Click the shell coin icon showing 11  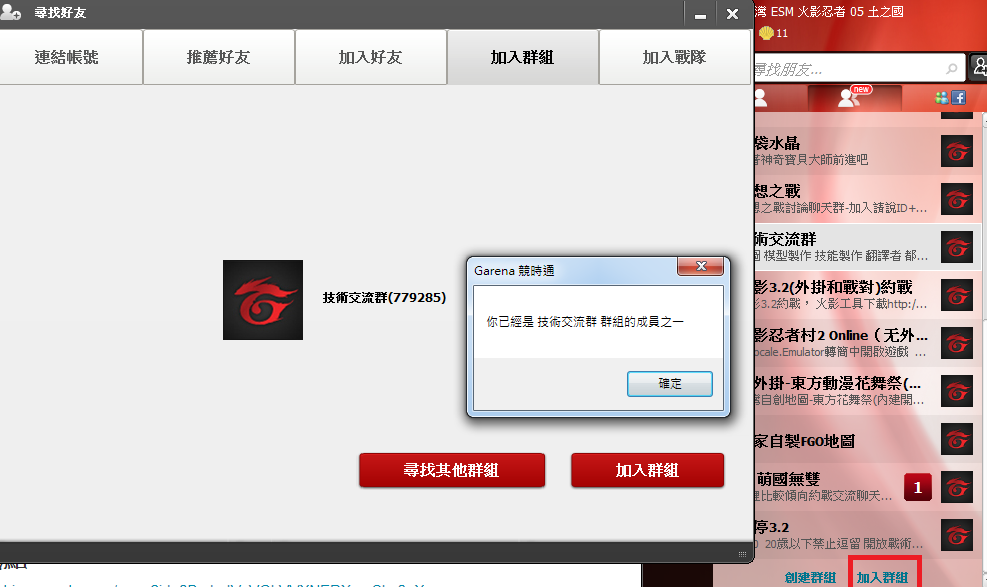point(766,33)
